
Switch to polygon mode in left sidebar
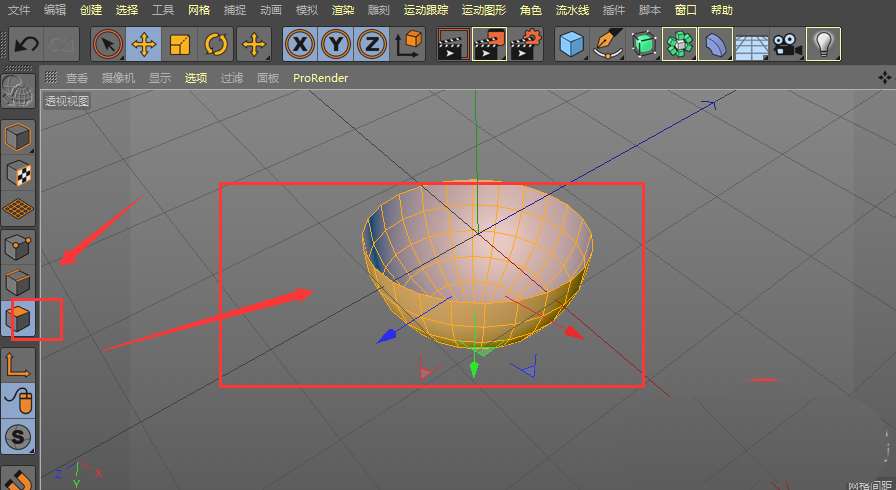19,320
